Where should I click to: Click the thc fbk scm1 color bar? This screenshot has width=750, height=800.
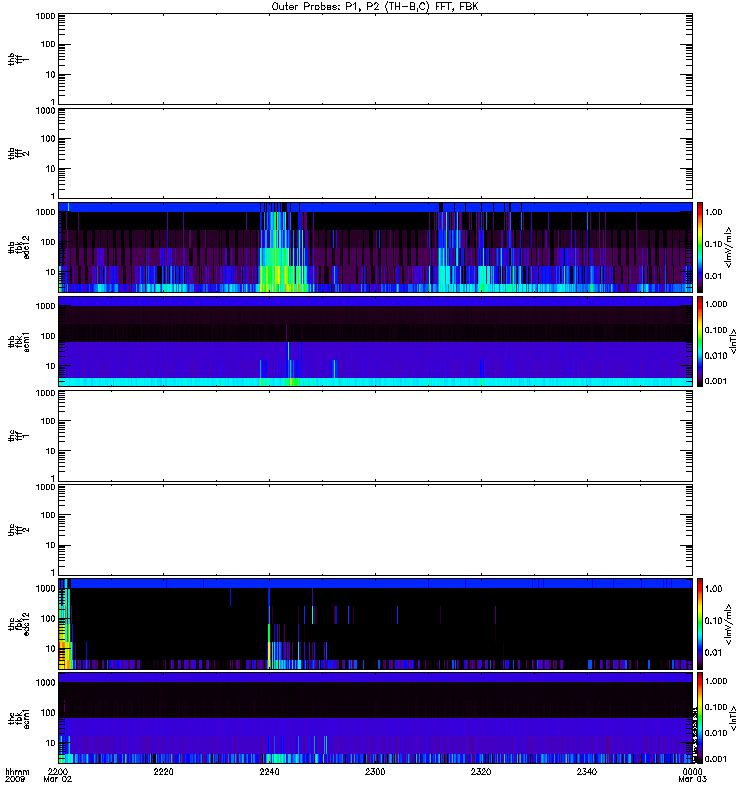click(700, 718)
